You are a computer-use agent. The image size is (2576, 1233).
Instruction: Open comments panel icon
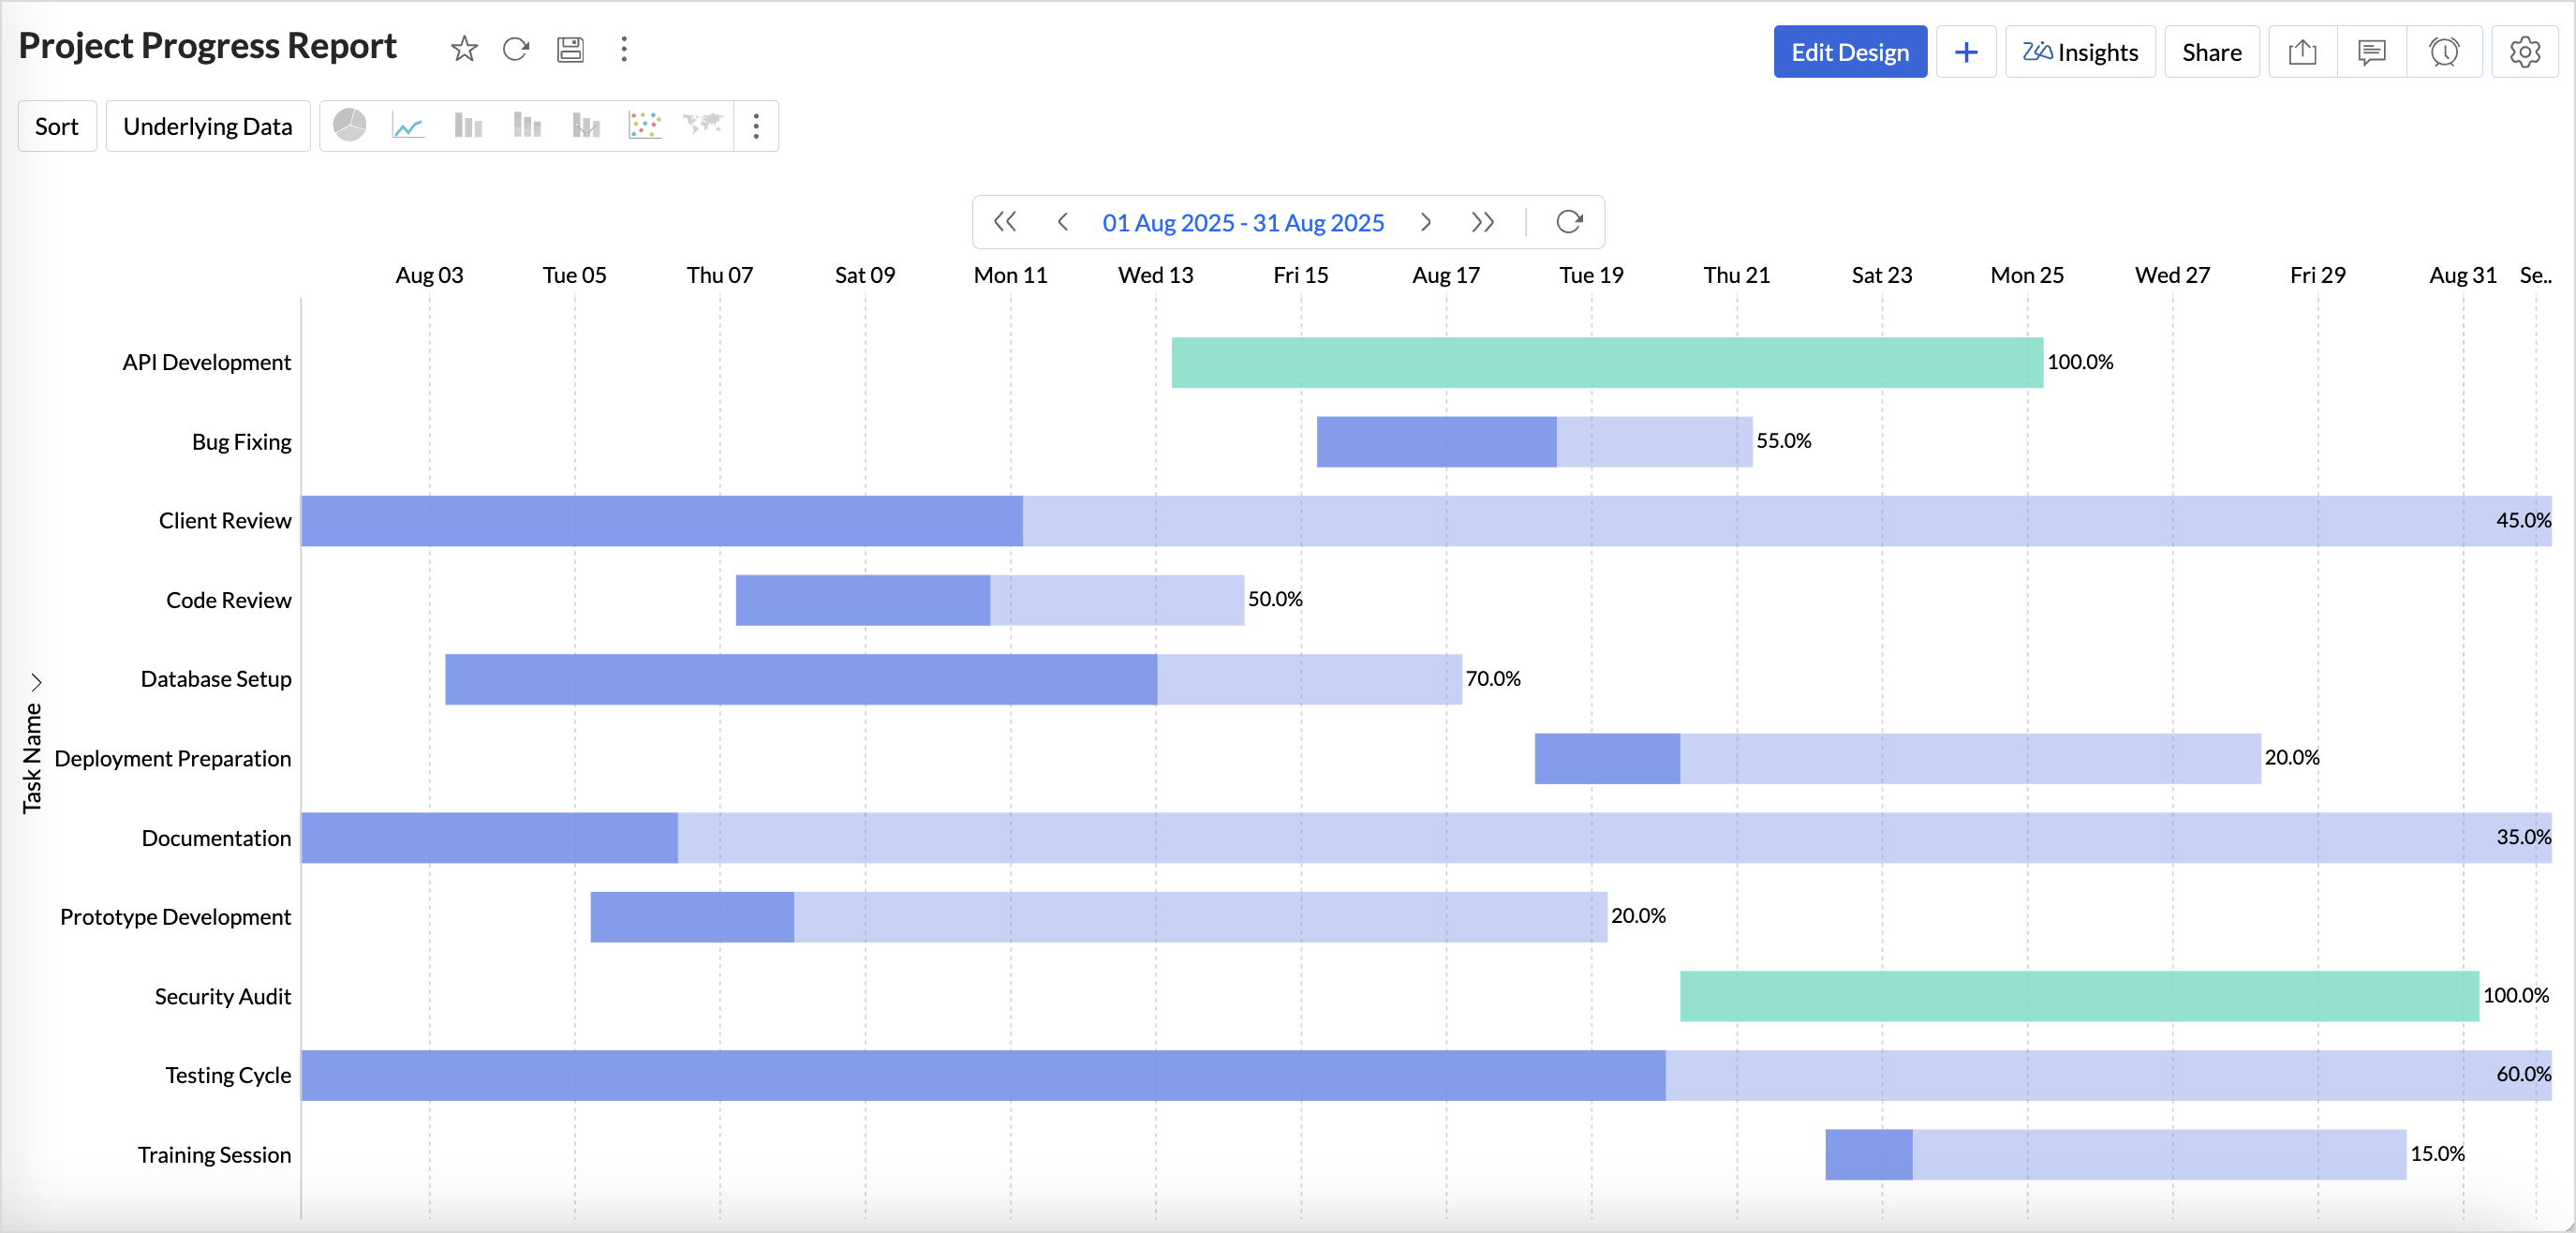click(x=2371, y=52)
